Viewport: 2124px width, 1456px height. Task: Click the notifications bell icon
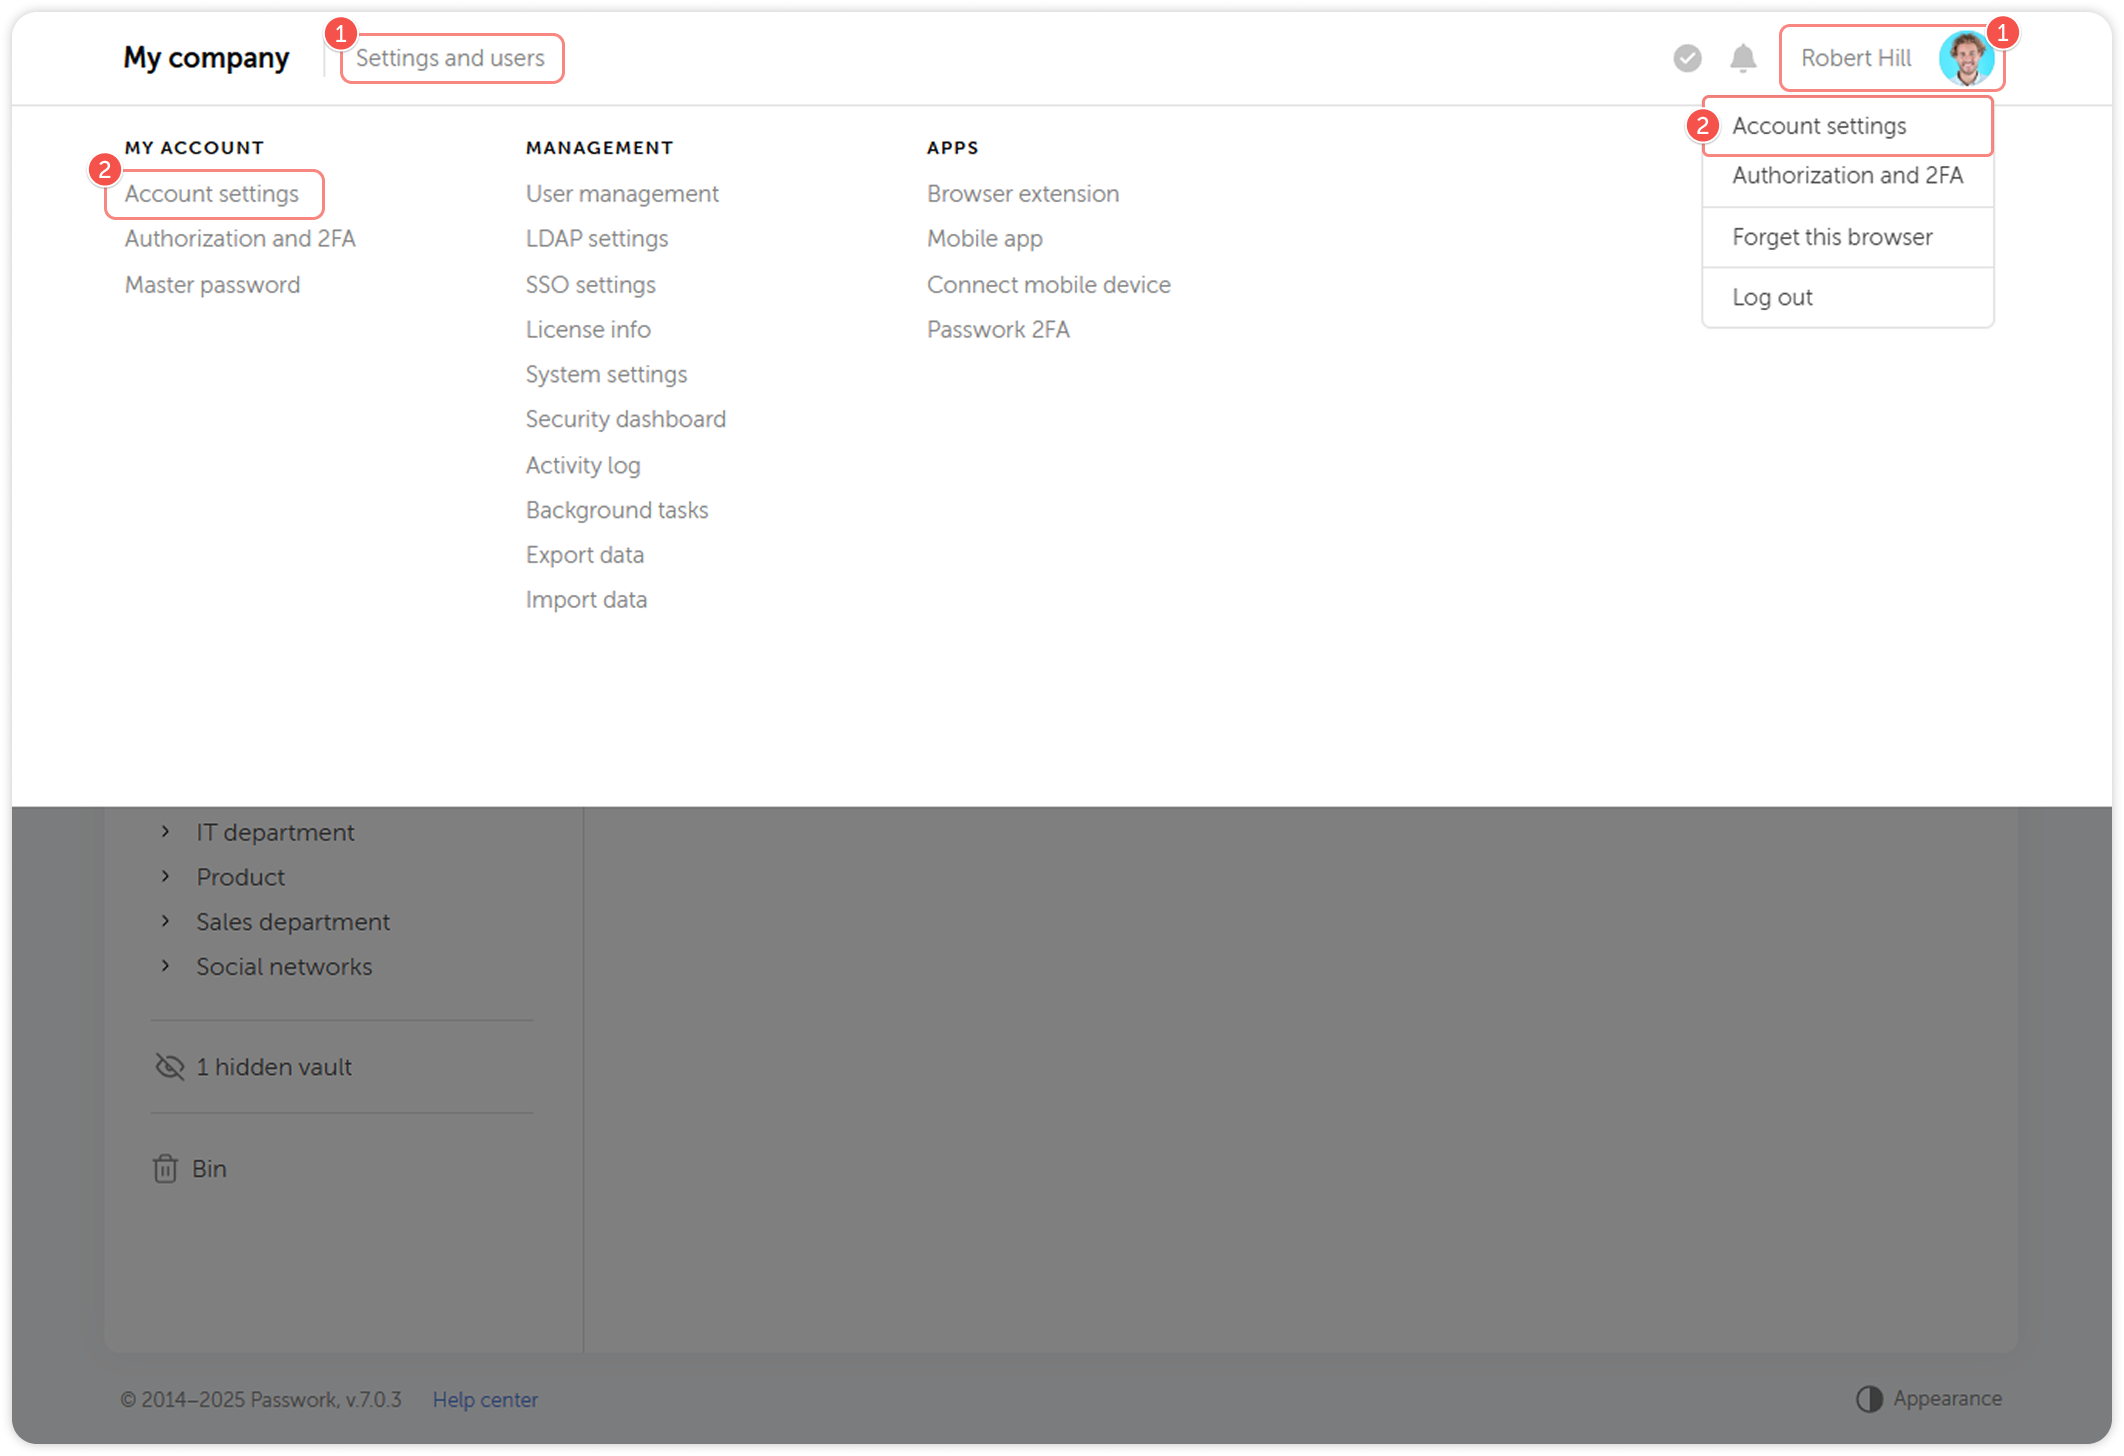click(x=1743, y=58)
